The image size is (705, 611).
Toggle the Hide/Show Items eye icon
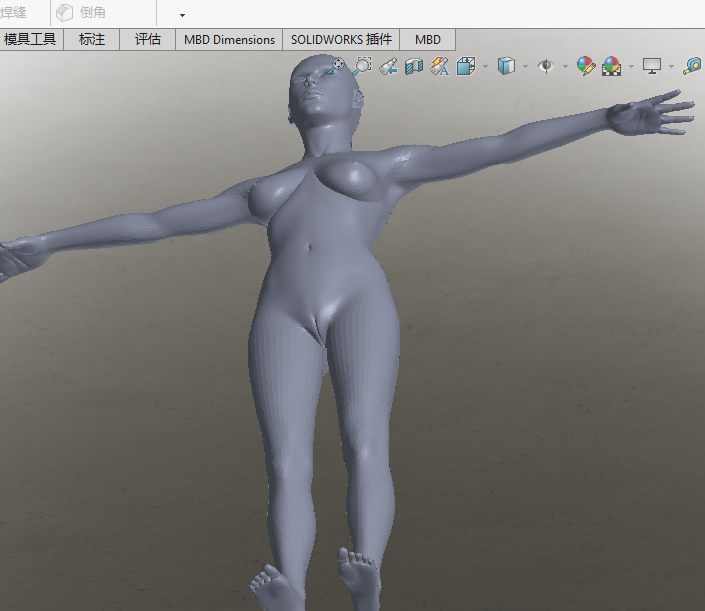(x=545, y=66)
